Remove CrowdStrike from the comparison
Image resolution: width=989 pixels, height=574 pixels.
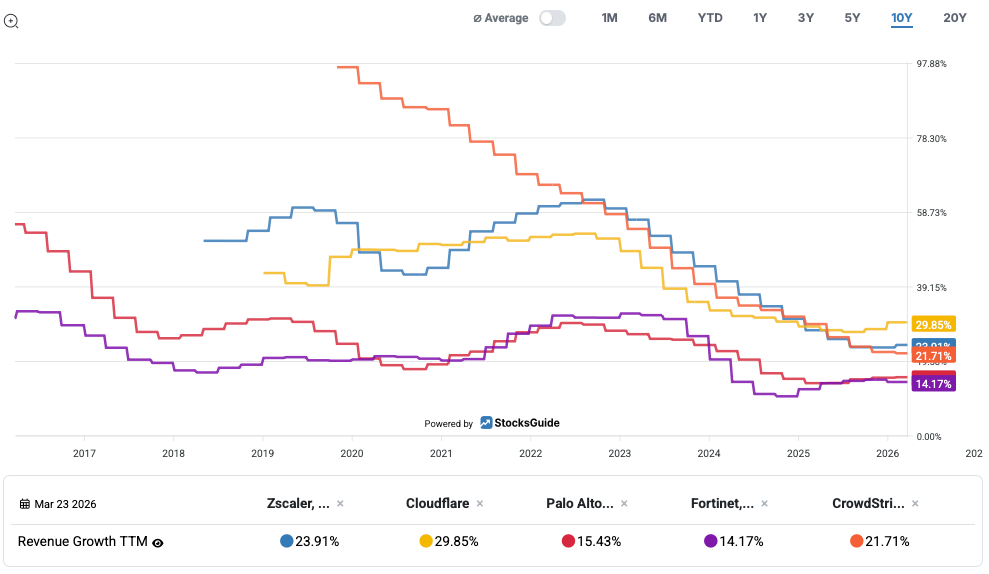coord(915,504)
